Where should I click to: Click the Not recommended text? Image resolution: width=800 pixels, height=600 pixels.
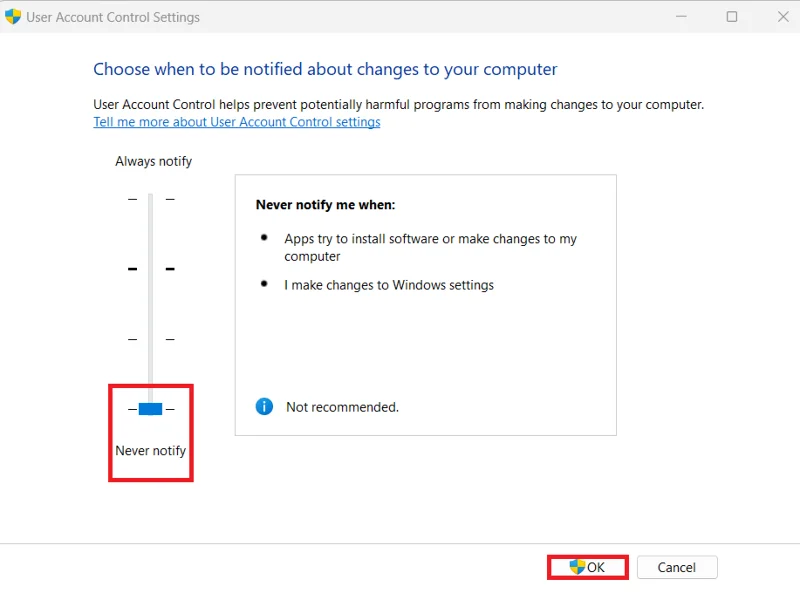tap(342, 407)
